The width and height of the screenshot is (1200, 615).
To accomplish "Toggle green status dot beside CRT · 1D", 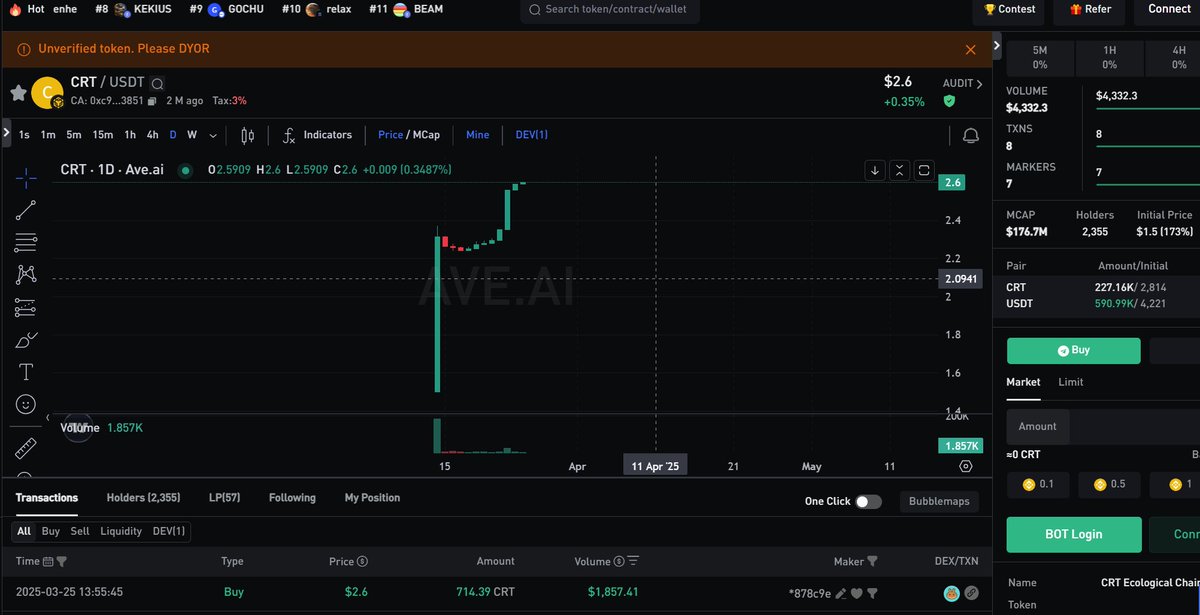I will 185,170.
